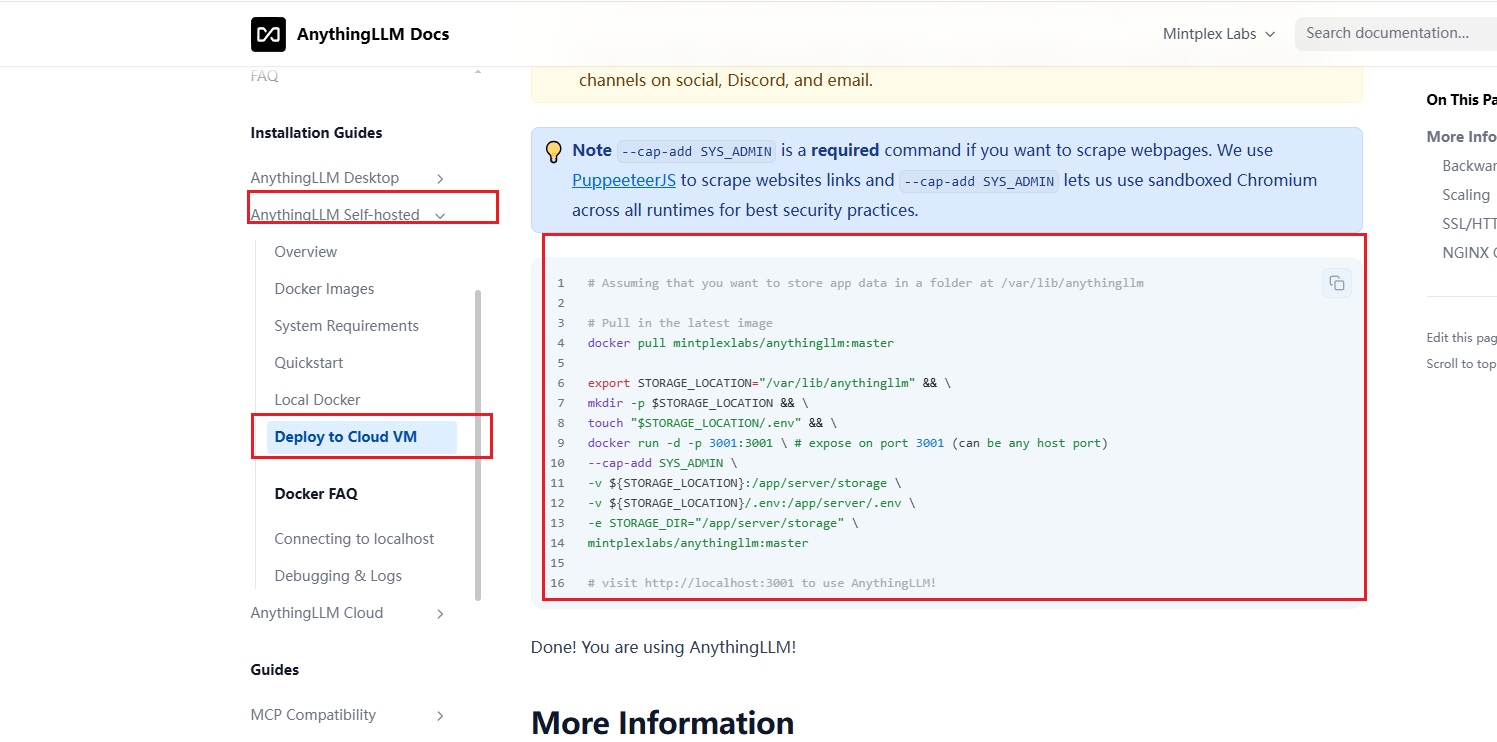Click docker pull mintplexlabs/anythingllm:master line
This screenshot has width=1497, height=742.
pos(740,343)
